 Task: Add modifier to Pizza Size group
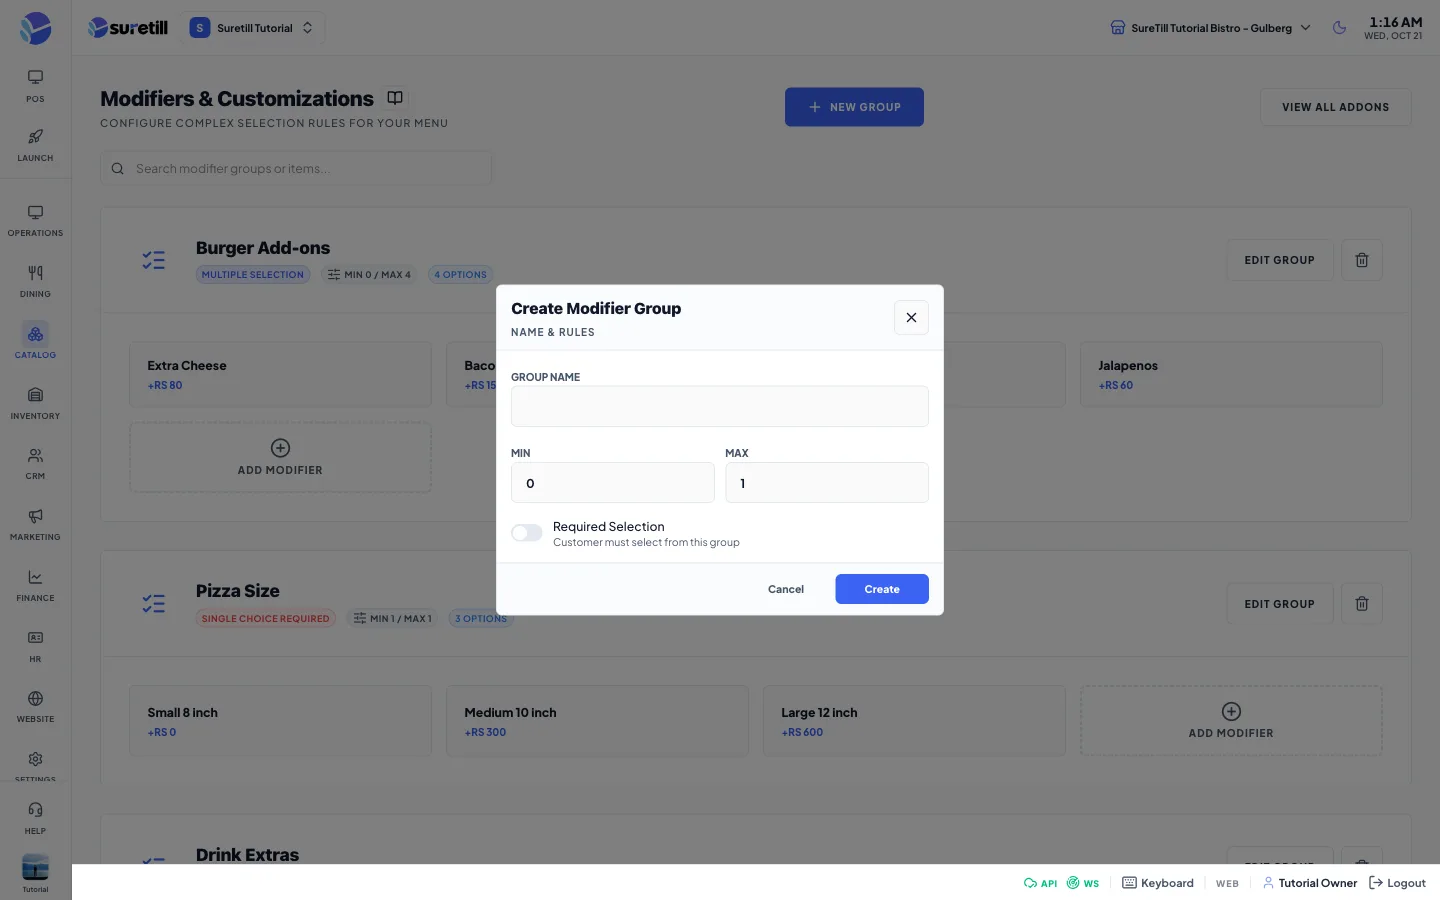pos(1231,720)
